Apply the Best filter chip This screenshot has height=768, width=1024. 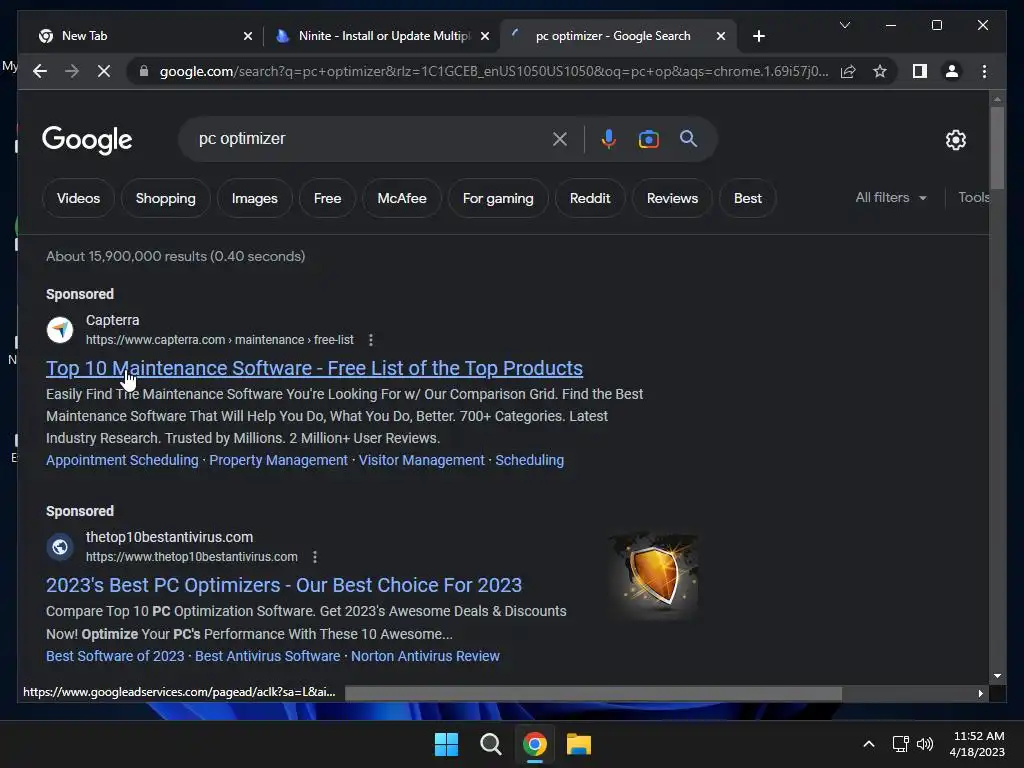[747, 198]
